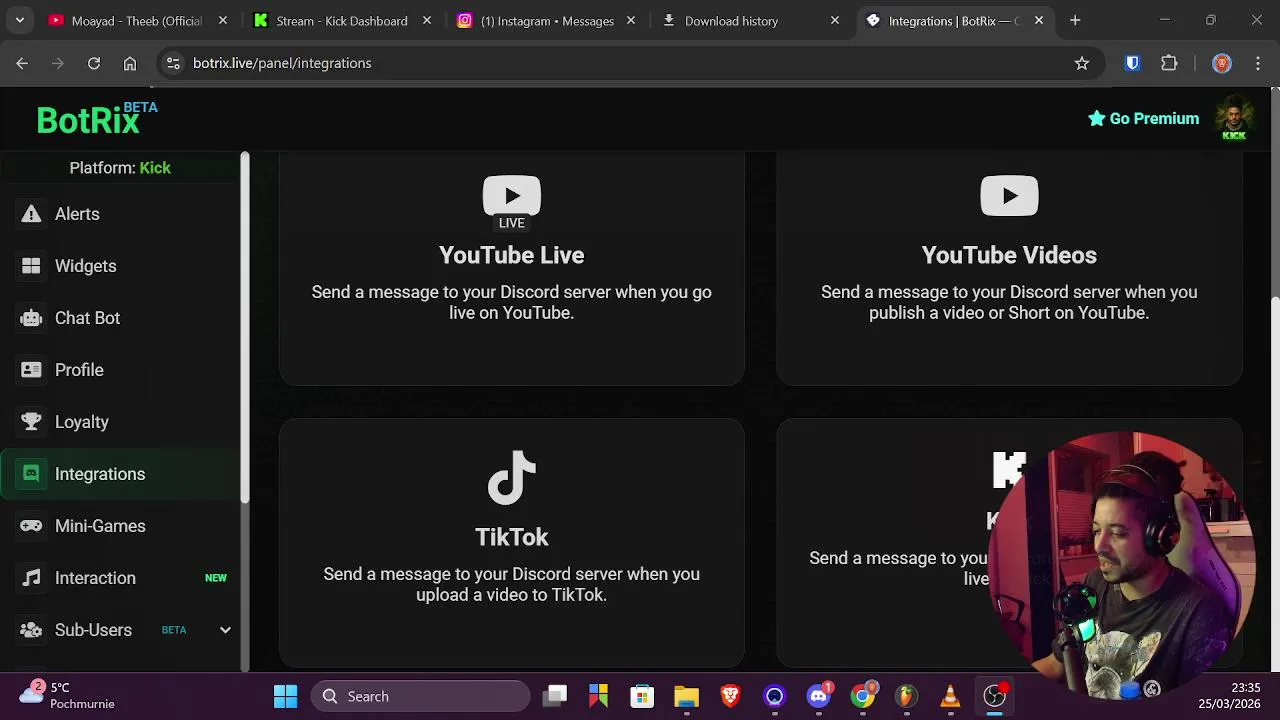
Task: Open VLC media player from the taskbar
Action: pyautogui.click(x=950, y=696)
